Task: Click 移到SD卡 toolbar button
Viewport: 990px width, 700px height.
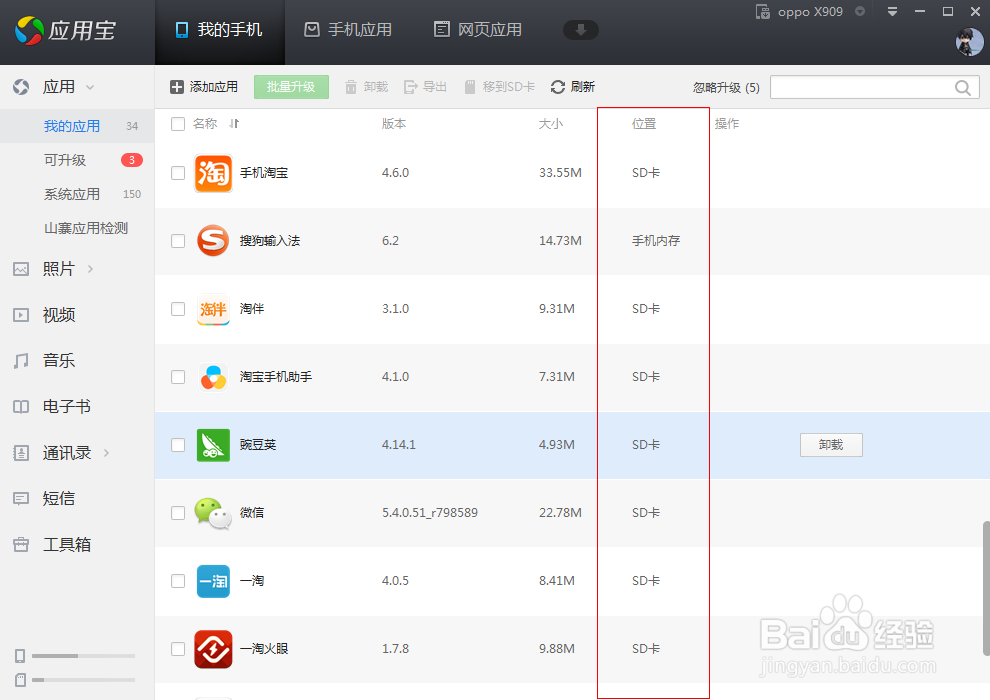Action: pyautogui.click(x=499, y=87)
